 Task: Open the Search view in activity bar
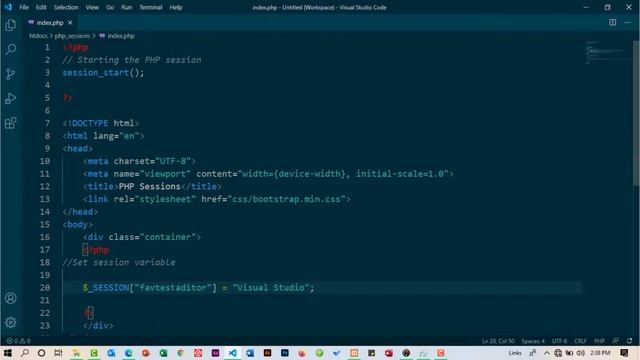[x=11, y=50]
